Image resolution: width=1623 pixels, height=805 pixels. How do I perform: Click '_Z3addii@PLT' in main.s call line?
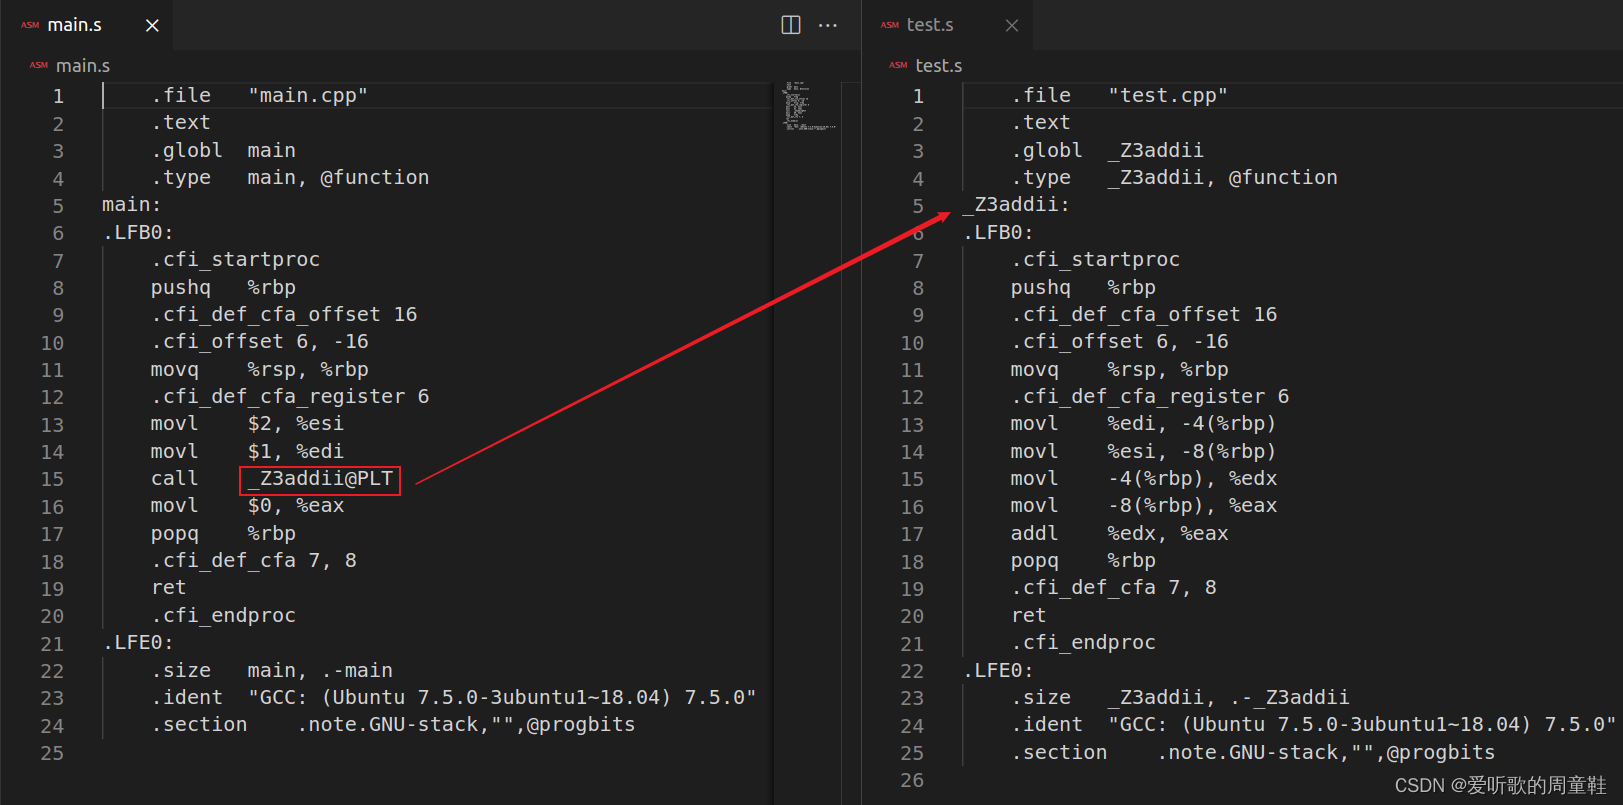pyautogui.click(x=320, y=479)
